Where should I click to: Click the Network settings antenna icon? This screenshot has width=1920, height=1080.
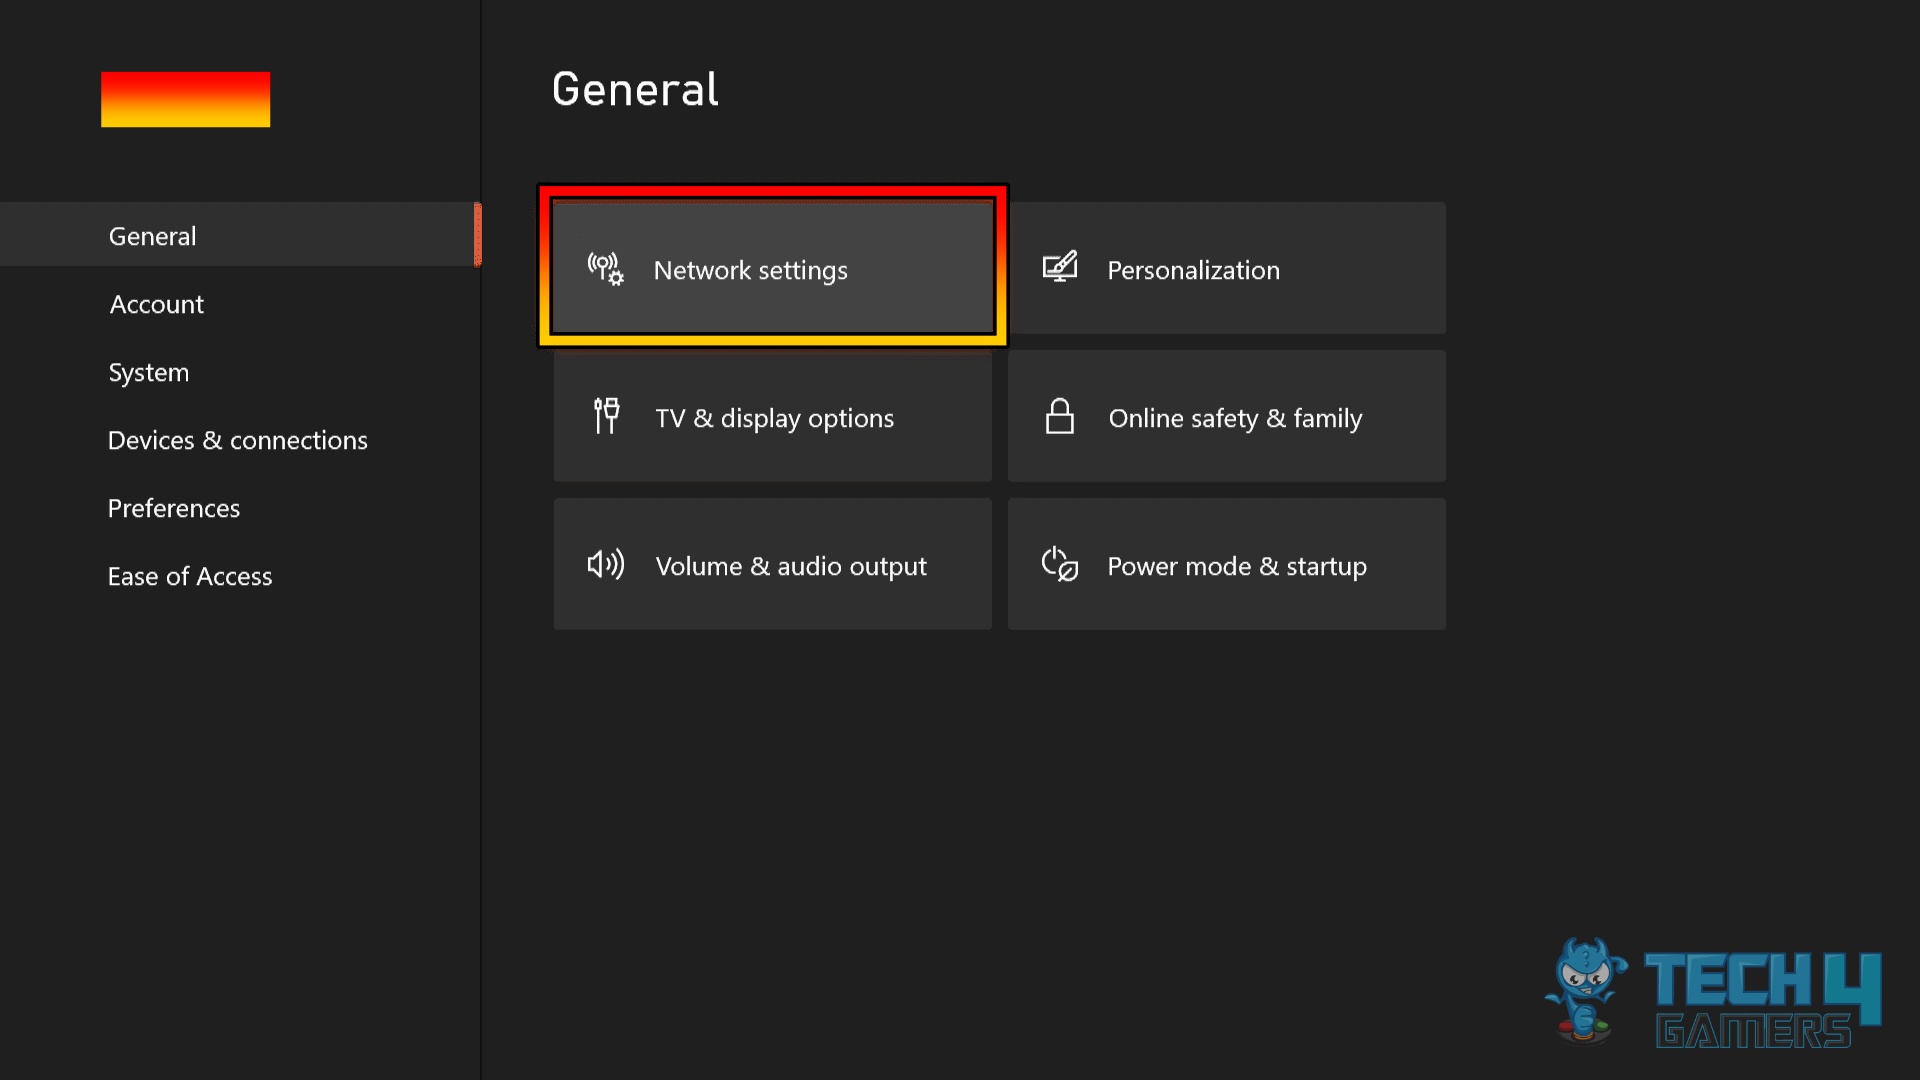604,268
